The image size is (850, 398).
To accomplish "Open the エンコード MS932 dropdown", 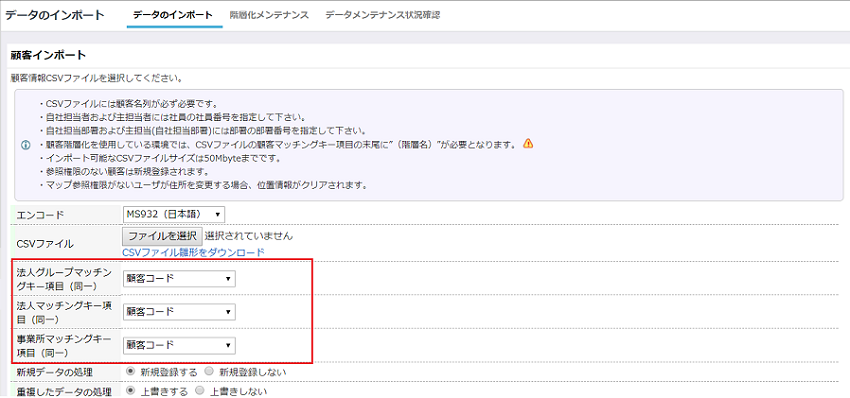I will (x=173, y=215).
